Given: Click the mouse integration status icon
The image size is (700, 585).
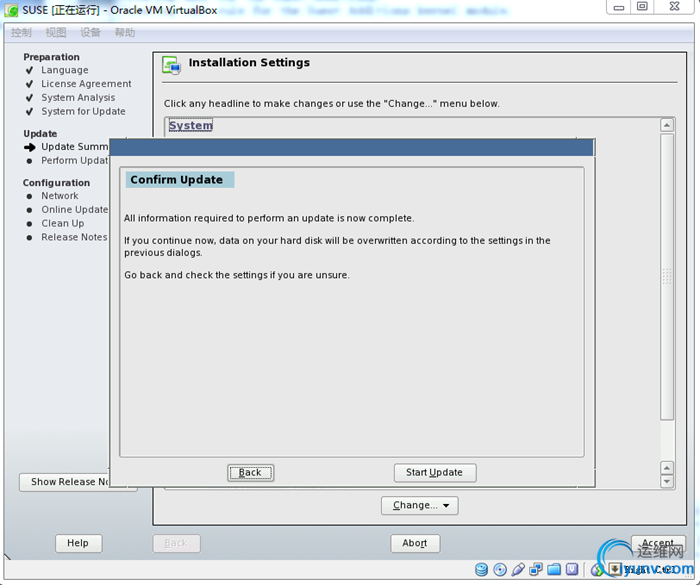Looking at the screenshot, I should coord(596,569).
